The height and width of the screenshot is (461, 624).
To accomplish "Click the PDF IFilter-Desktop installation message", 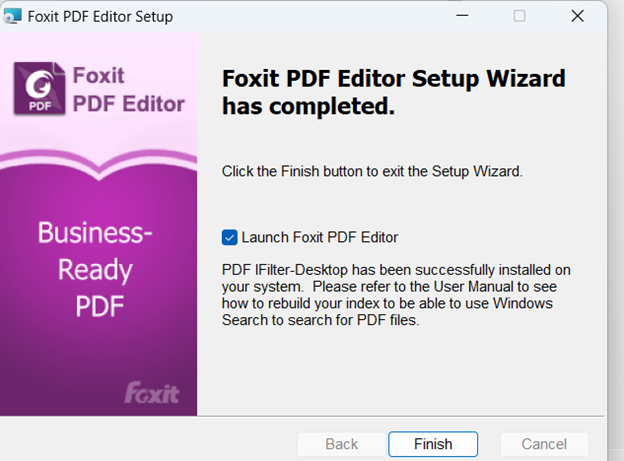I will 398,294.
